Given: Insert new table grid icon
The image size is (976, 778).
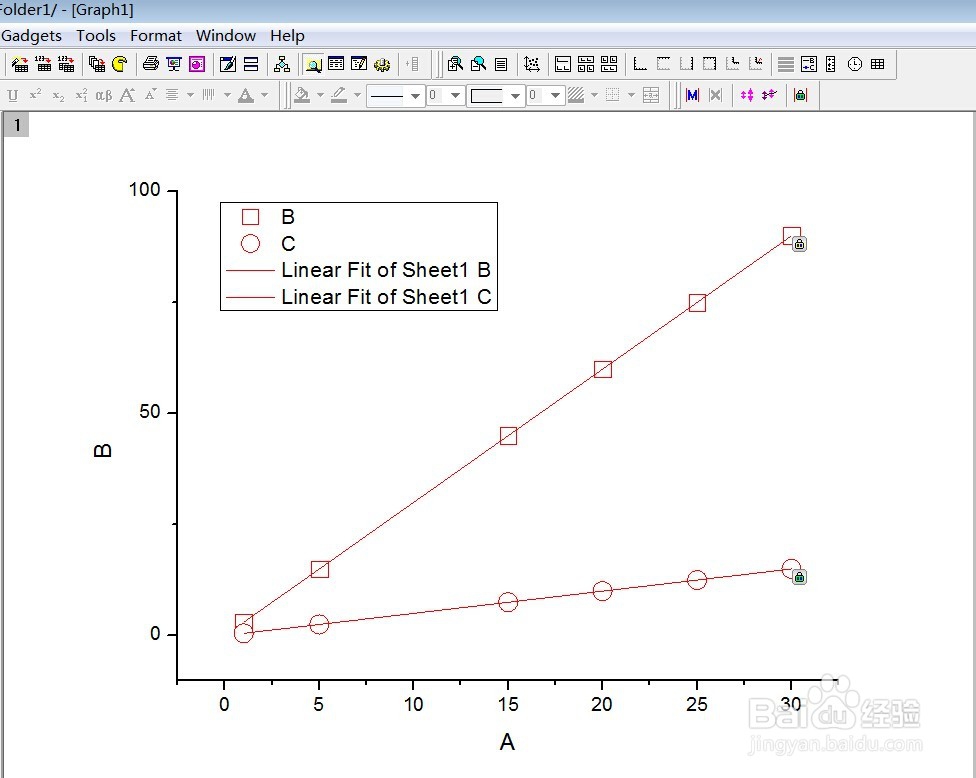Looking at the screenshot, I should click(x=878, y=63).
